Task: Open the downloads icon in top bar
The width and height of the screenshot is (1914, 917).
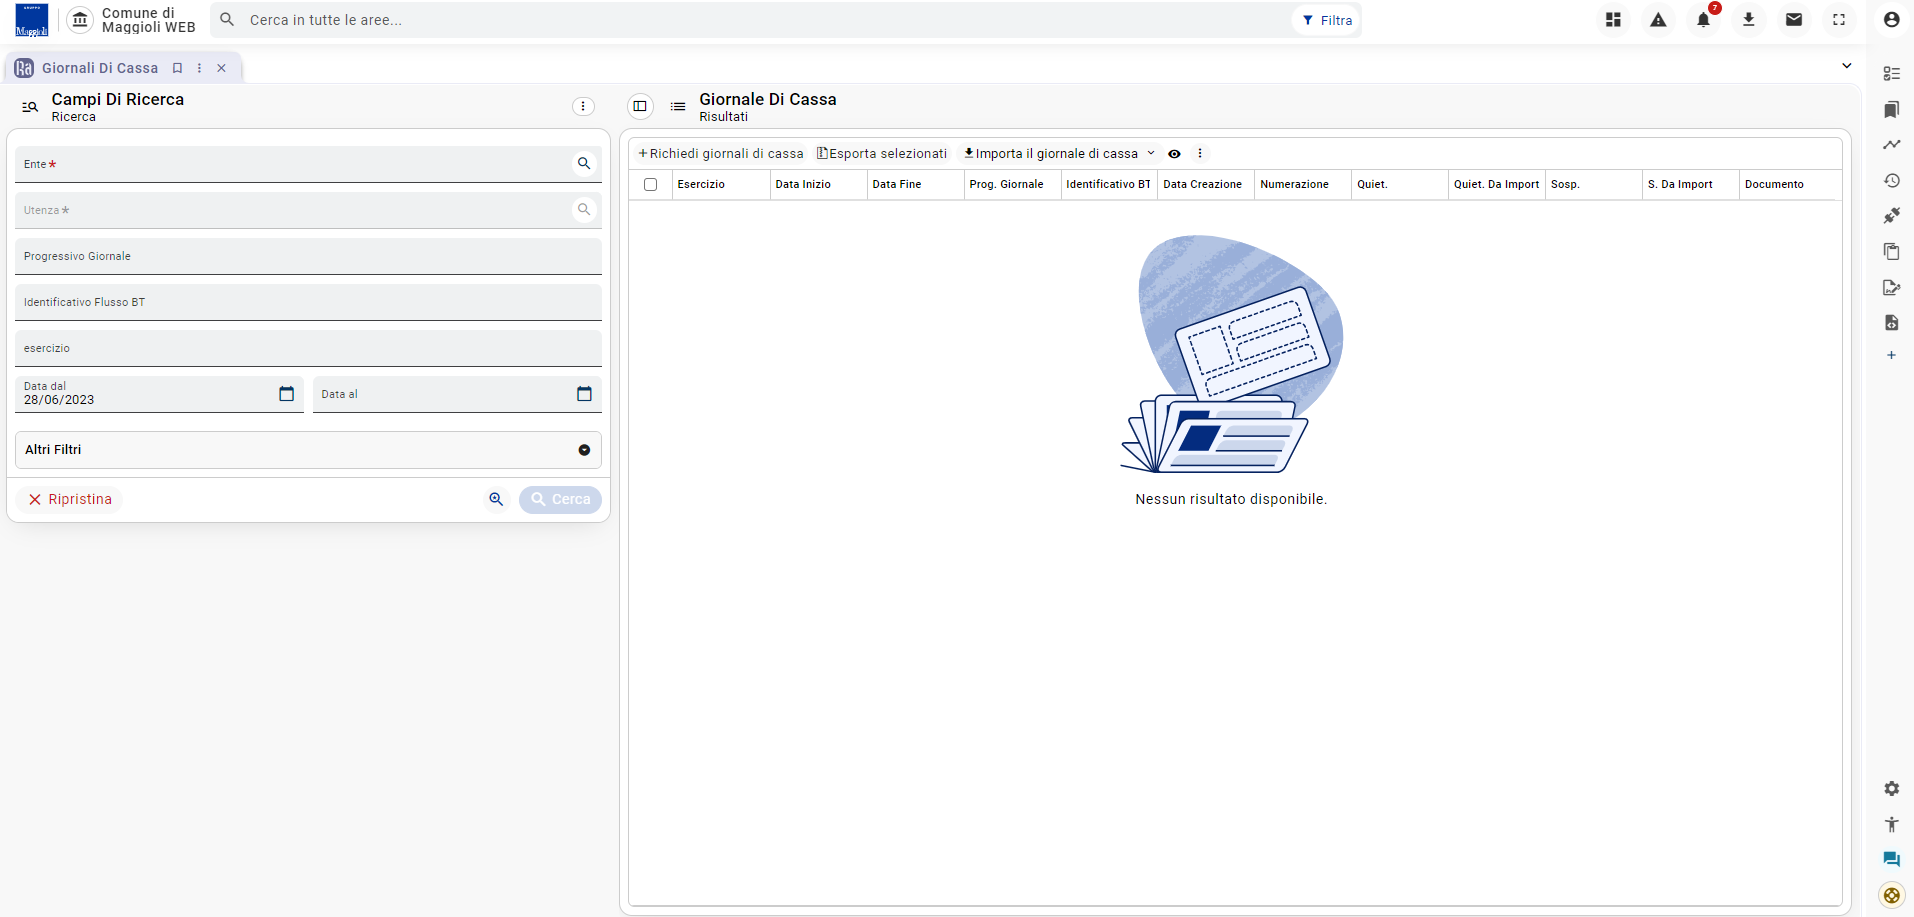Action: [1749, 20]
